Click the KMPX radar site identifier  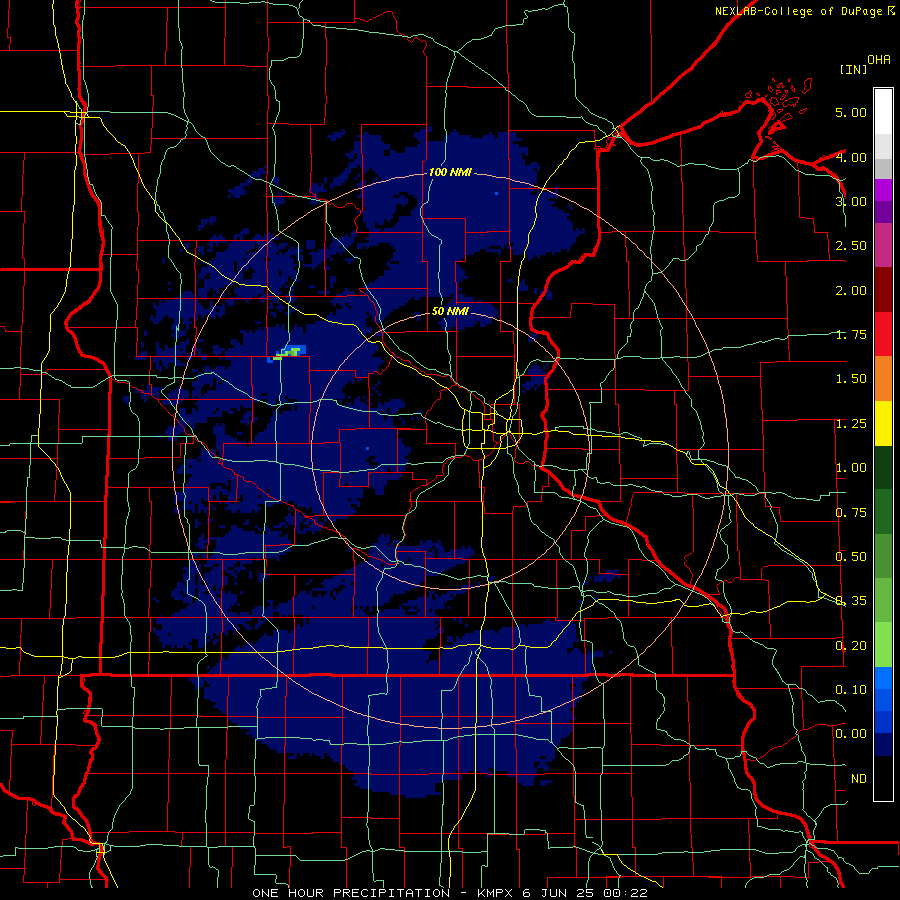pyautogui.click(x=496, y=893)
